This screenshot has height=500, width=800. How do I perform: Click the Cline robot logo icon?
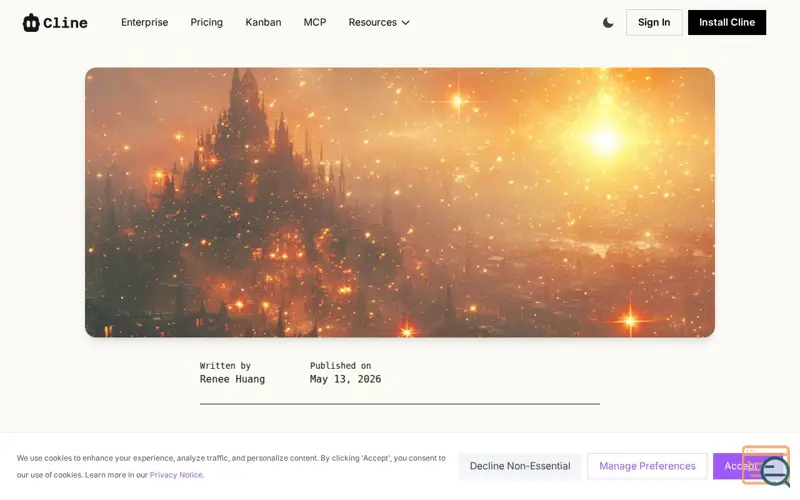(x=31, y=22)
